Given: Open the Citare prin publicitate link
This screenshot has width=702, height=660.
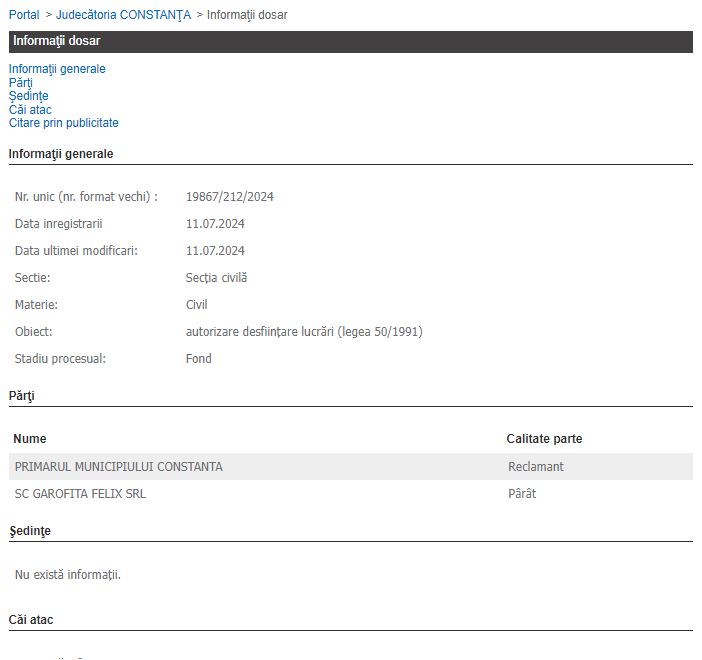Looking at the screenshot, I should tap(64, 123).
